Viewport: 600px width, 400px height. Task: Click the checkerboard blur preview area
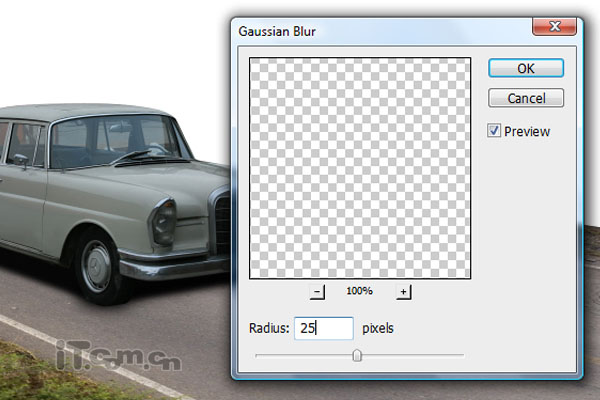click(x=360, y=167)
